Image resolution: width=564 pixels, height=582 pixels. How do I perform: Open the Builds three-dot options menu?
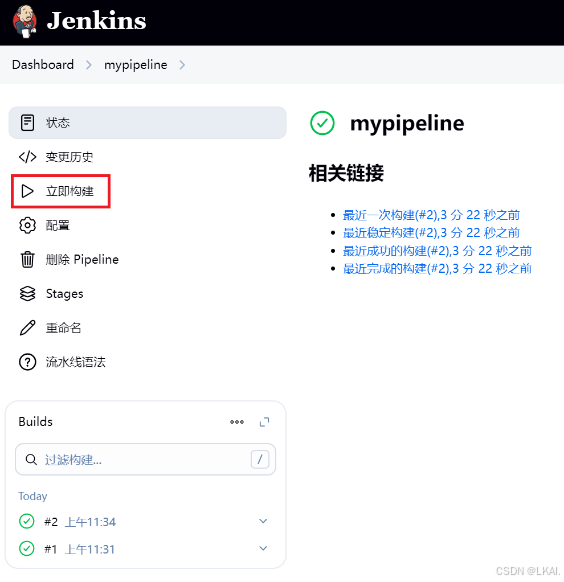coord(237,422)
